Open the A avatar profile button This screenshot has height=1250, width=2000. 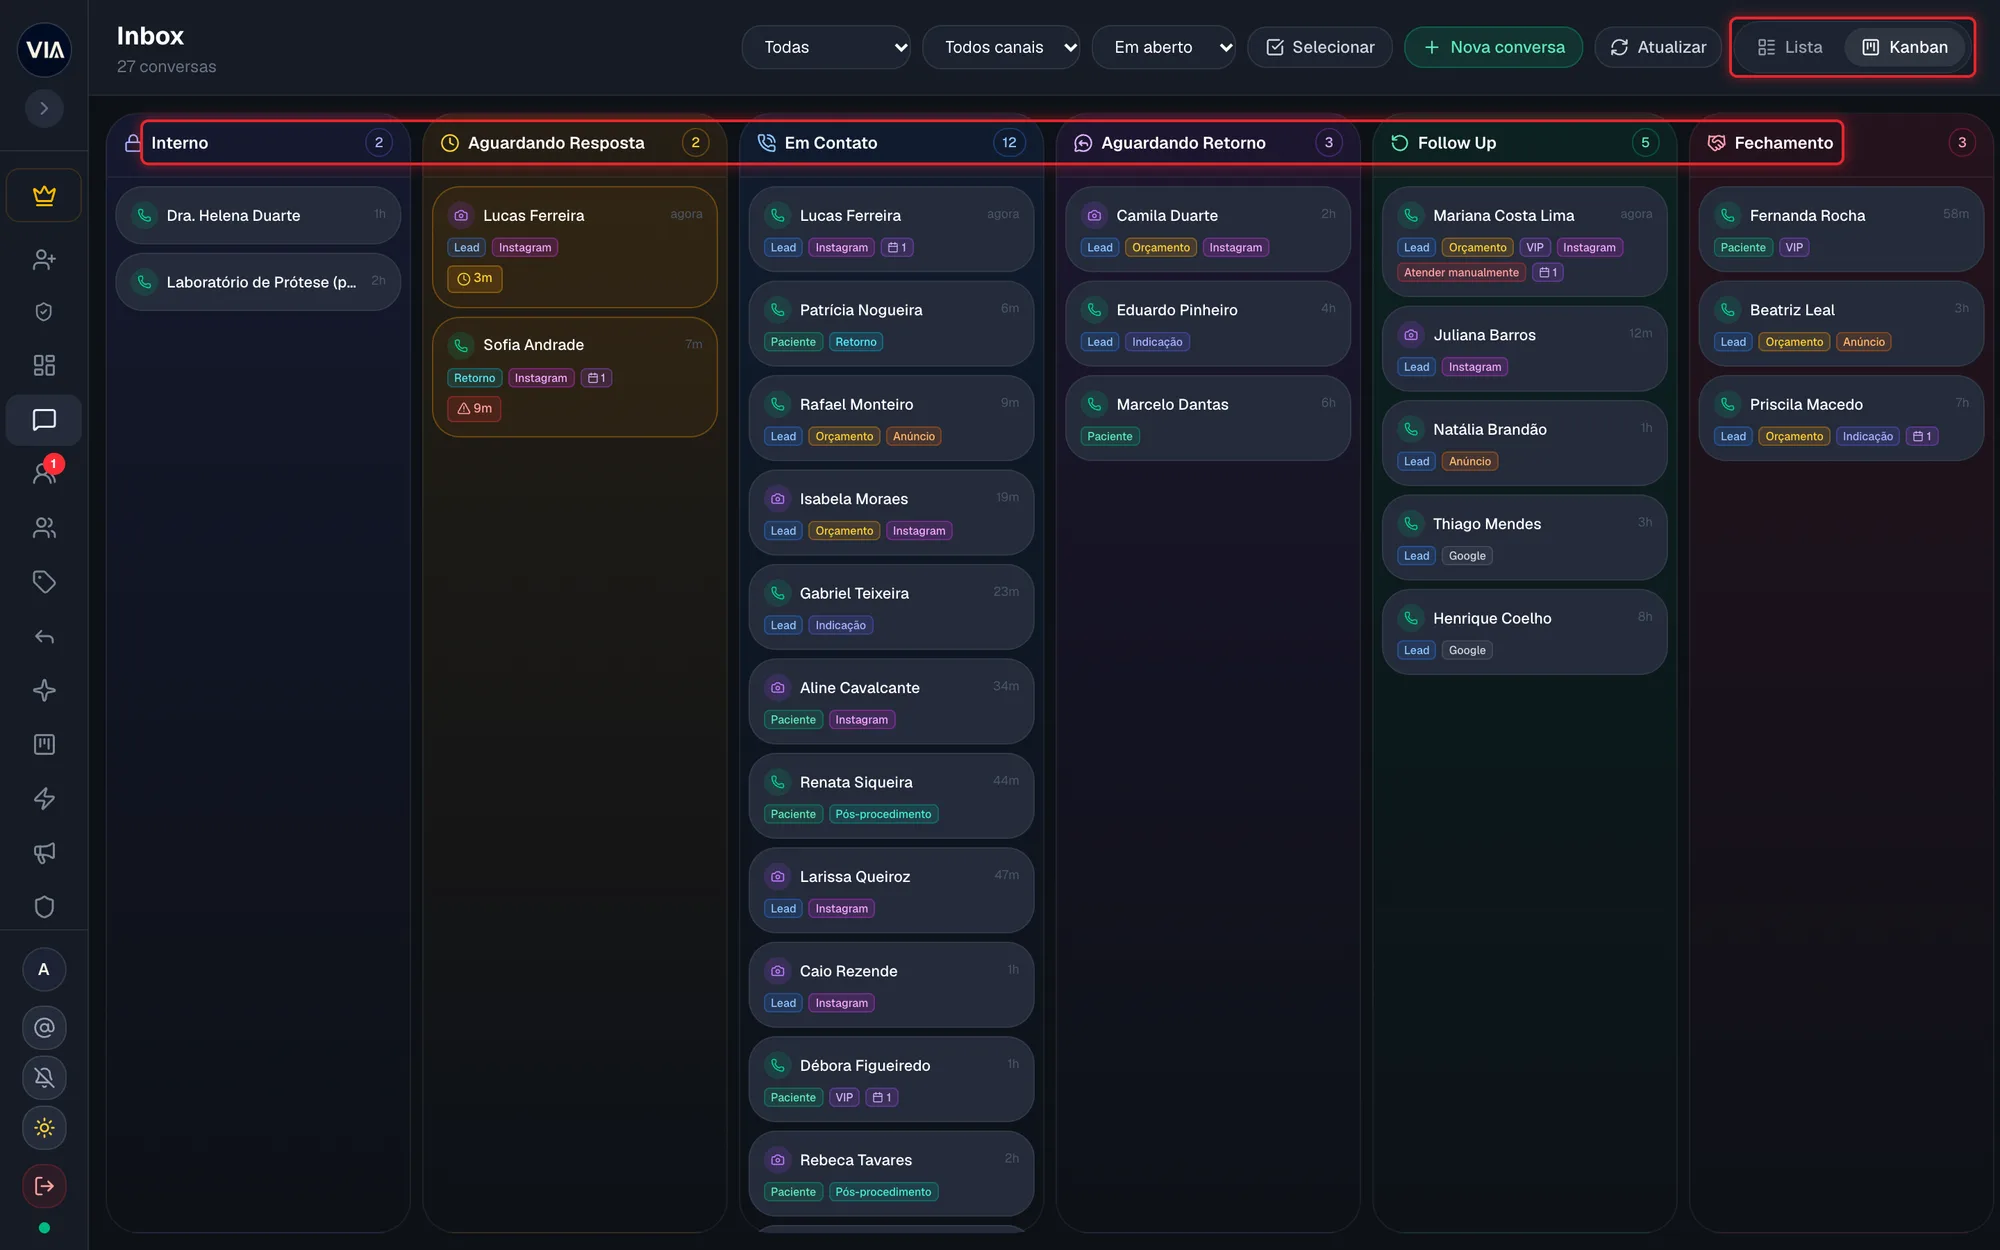click(44, 969)
